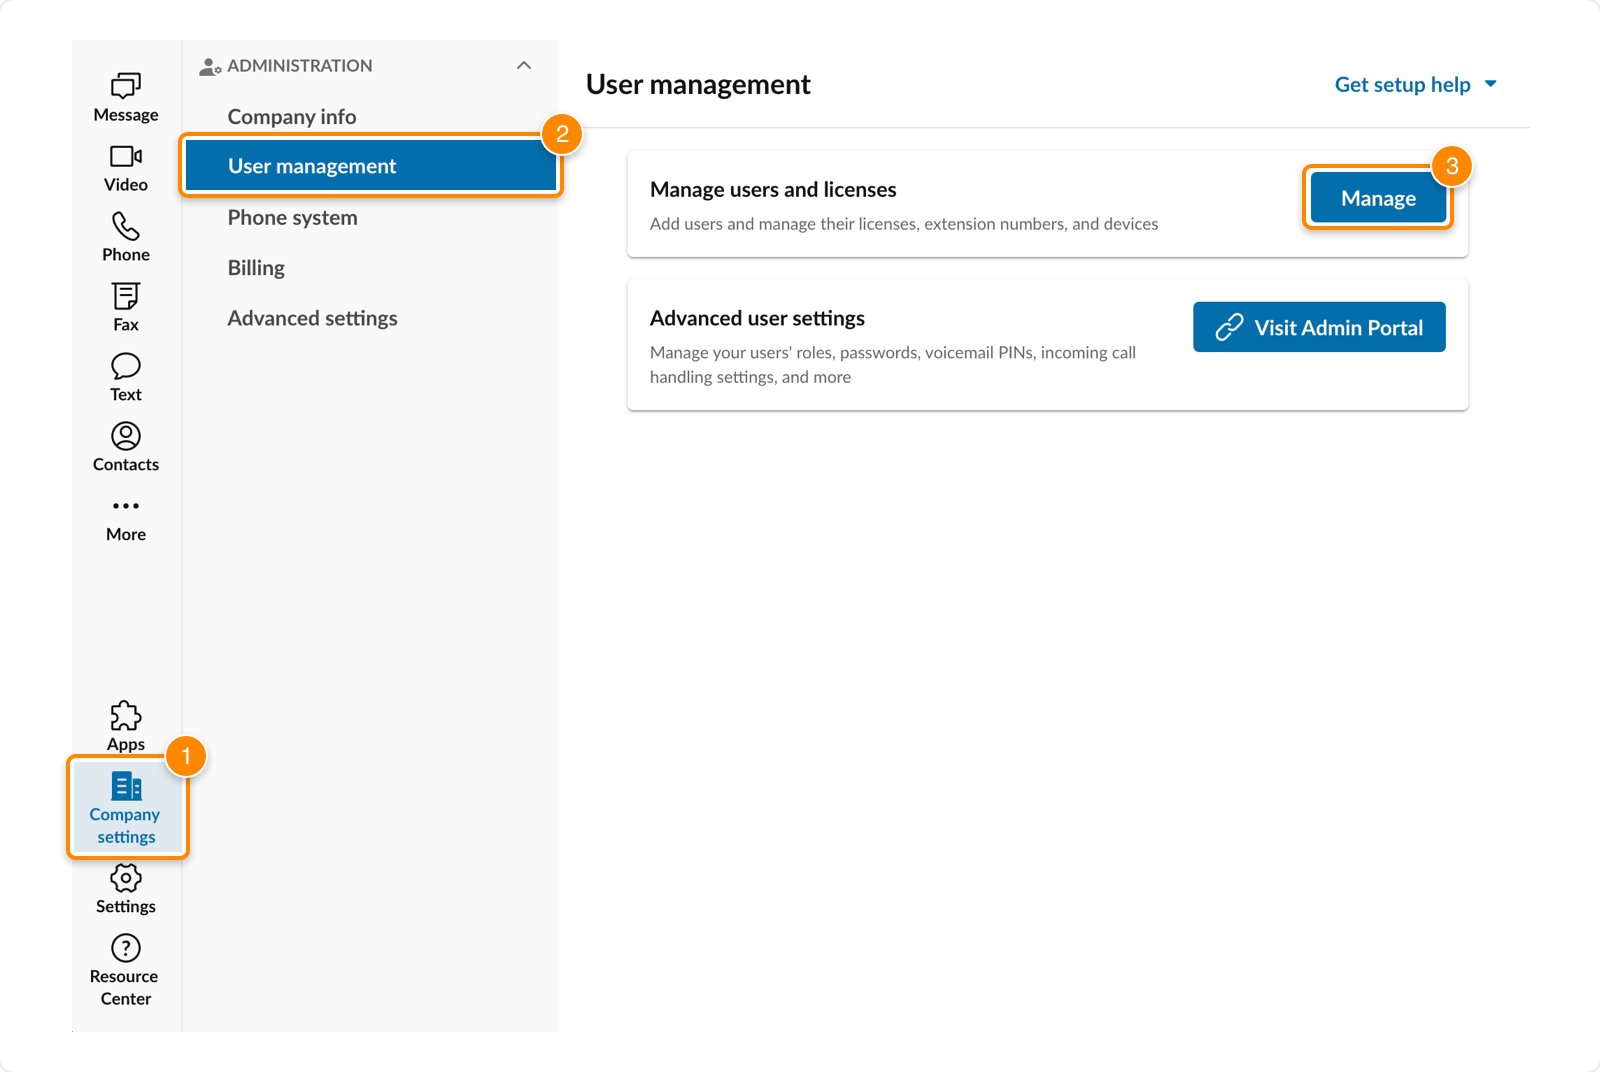The image size is (1600, 1072).
Task: Click the More ellipsis icon
Action: coord(126,506)
